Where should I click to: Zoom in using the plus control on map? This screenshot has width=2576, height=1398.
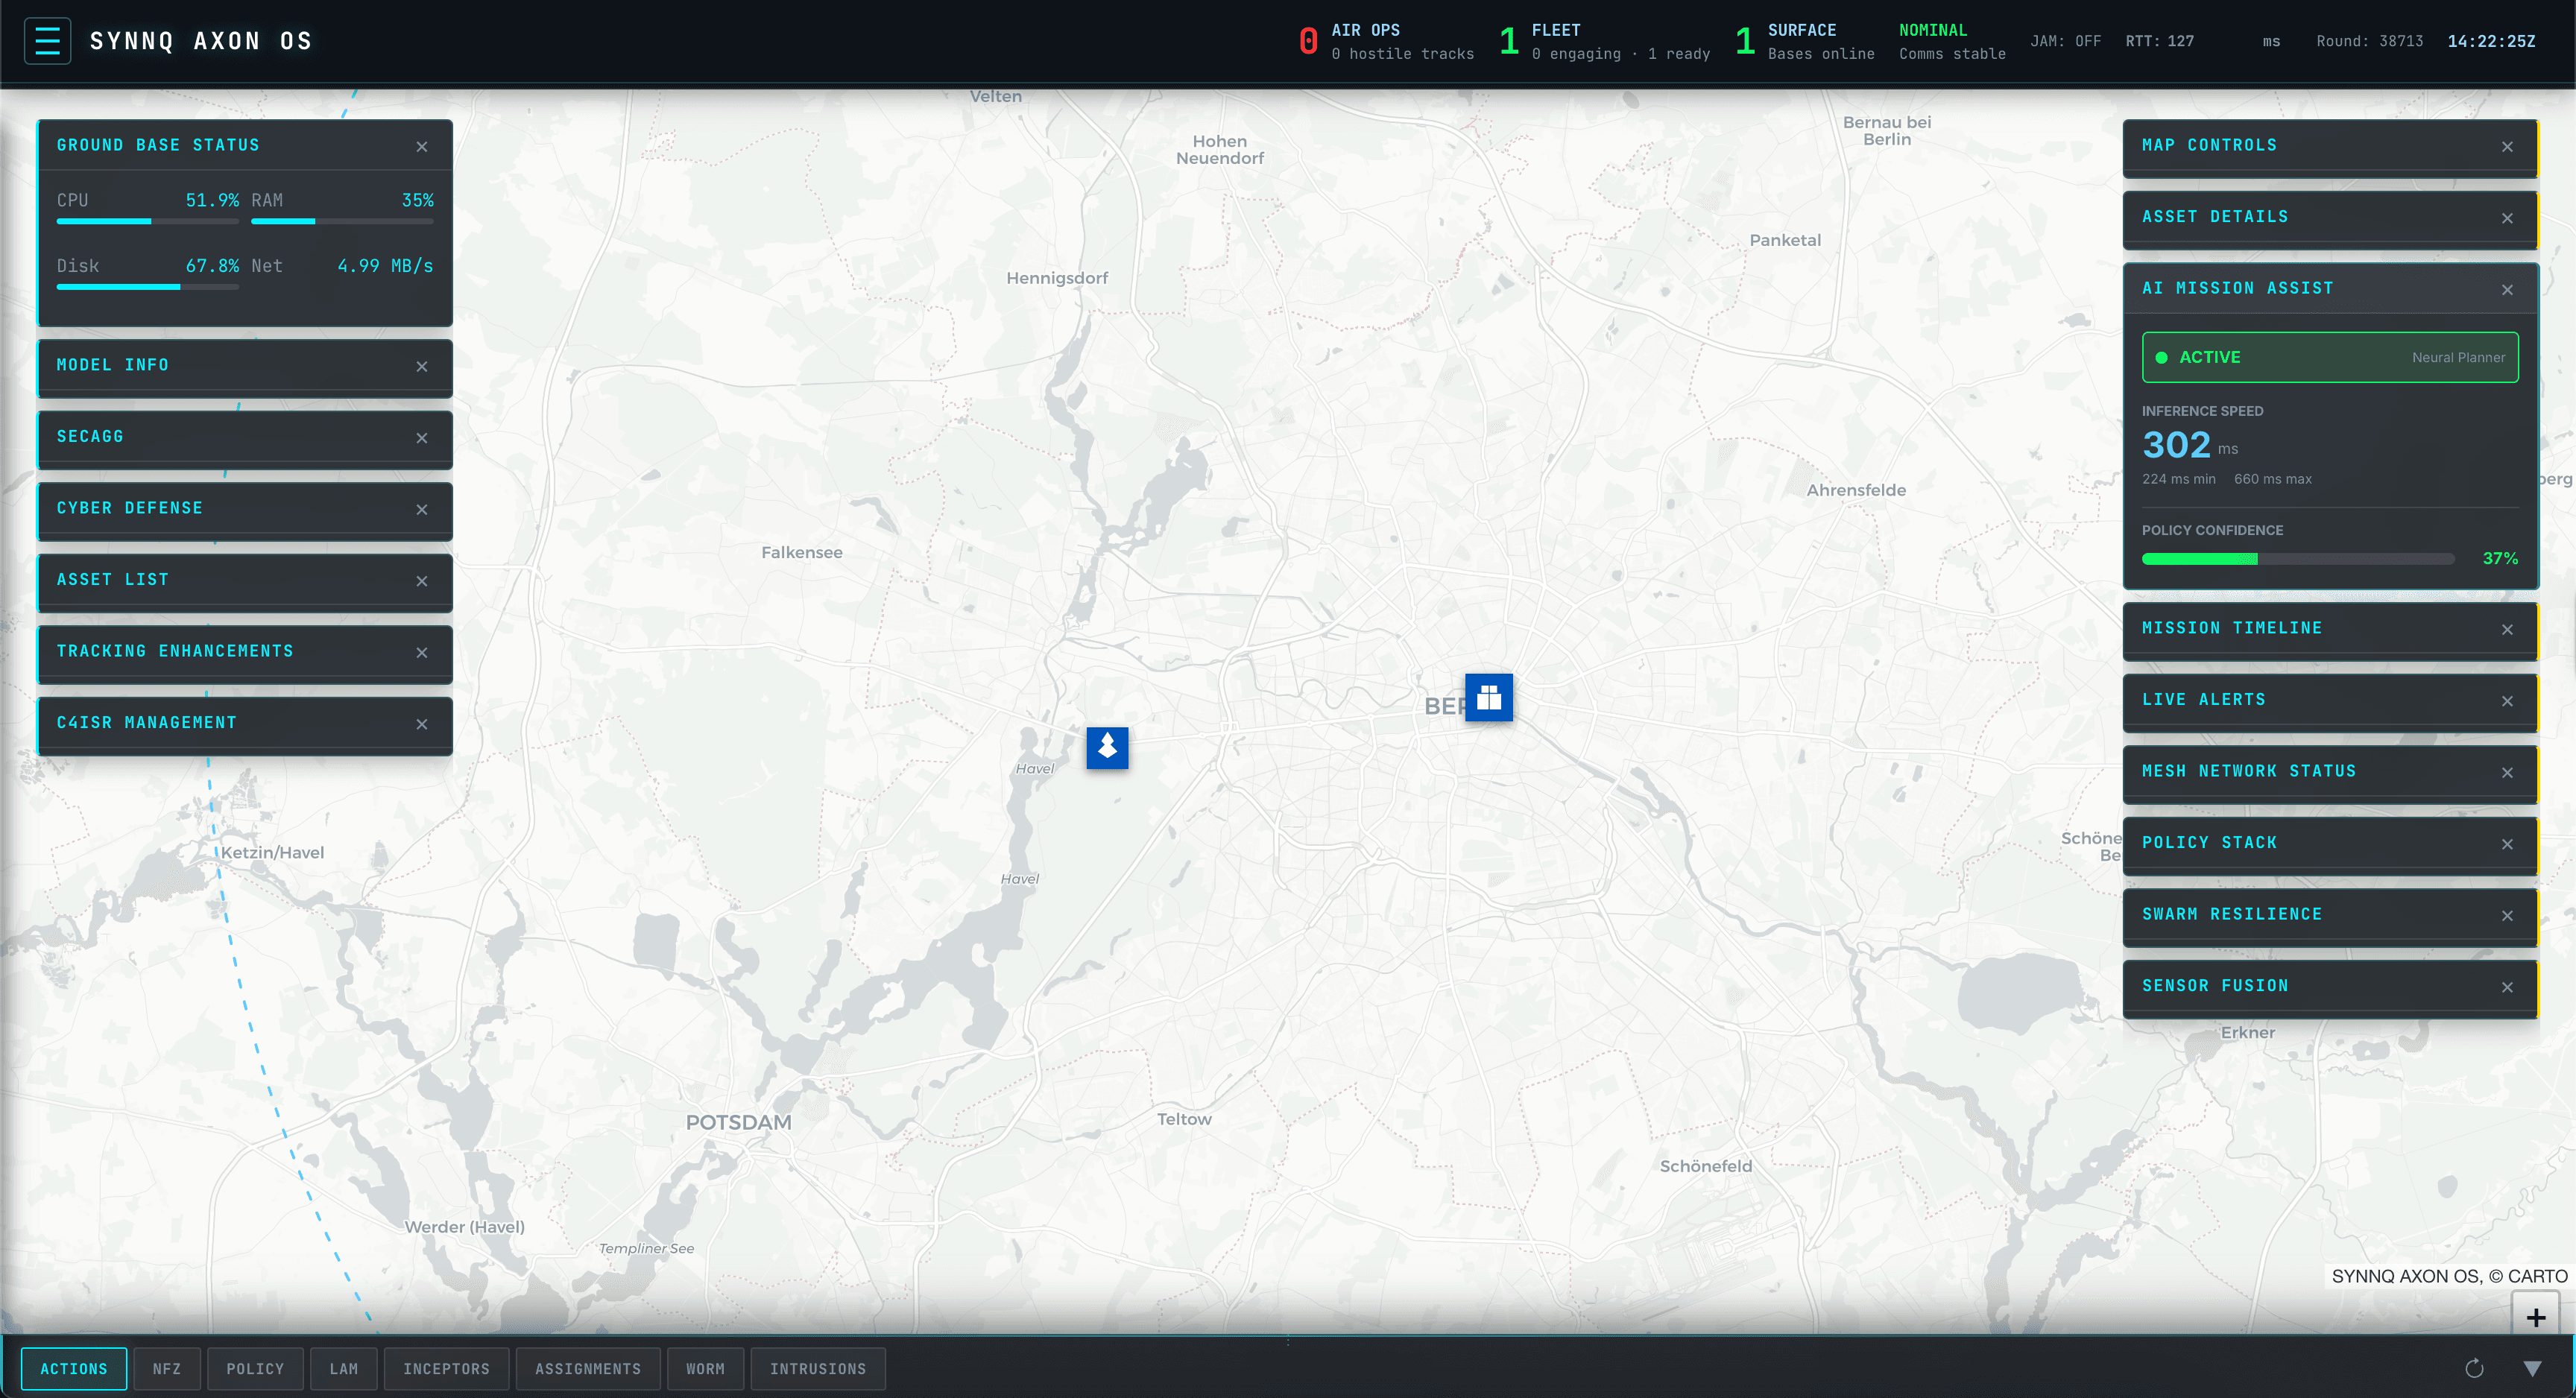coord(2537,1315)
